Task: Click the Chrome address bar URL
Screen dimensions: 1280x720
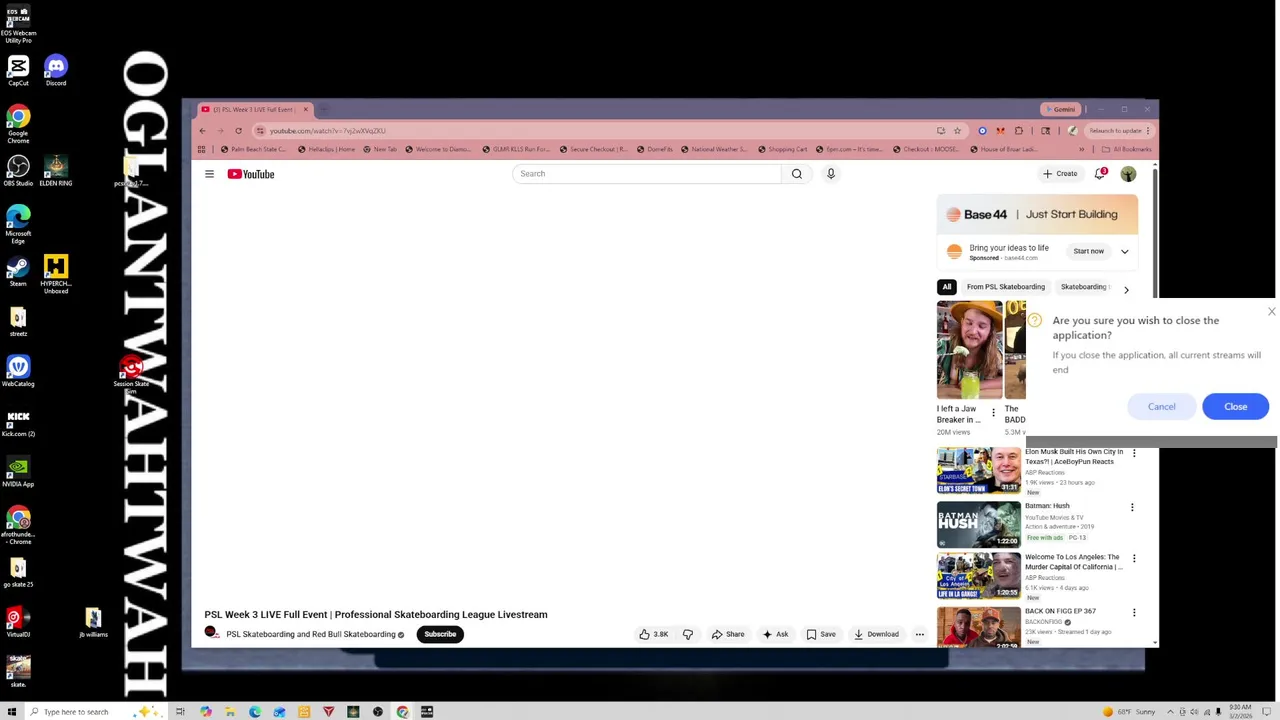Action: (328, 131)
